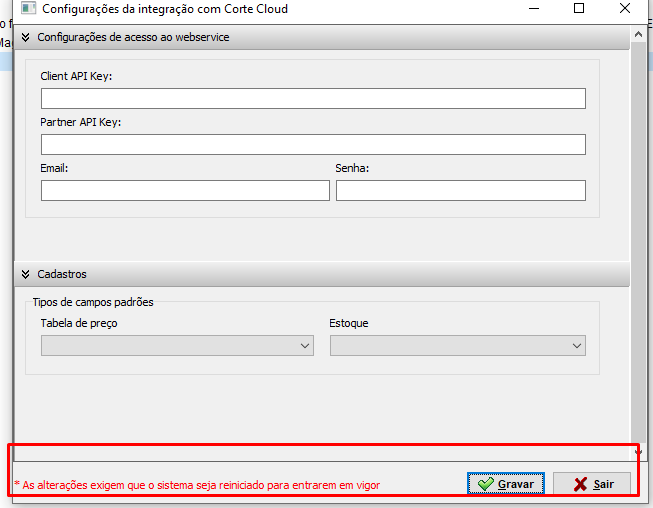Screen dimensions: 653x508
Task: Maximize the Corte Cloud settings window
Action: tap(579, 8)
